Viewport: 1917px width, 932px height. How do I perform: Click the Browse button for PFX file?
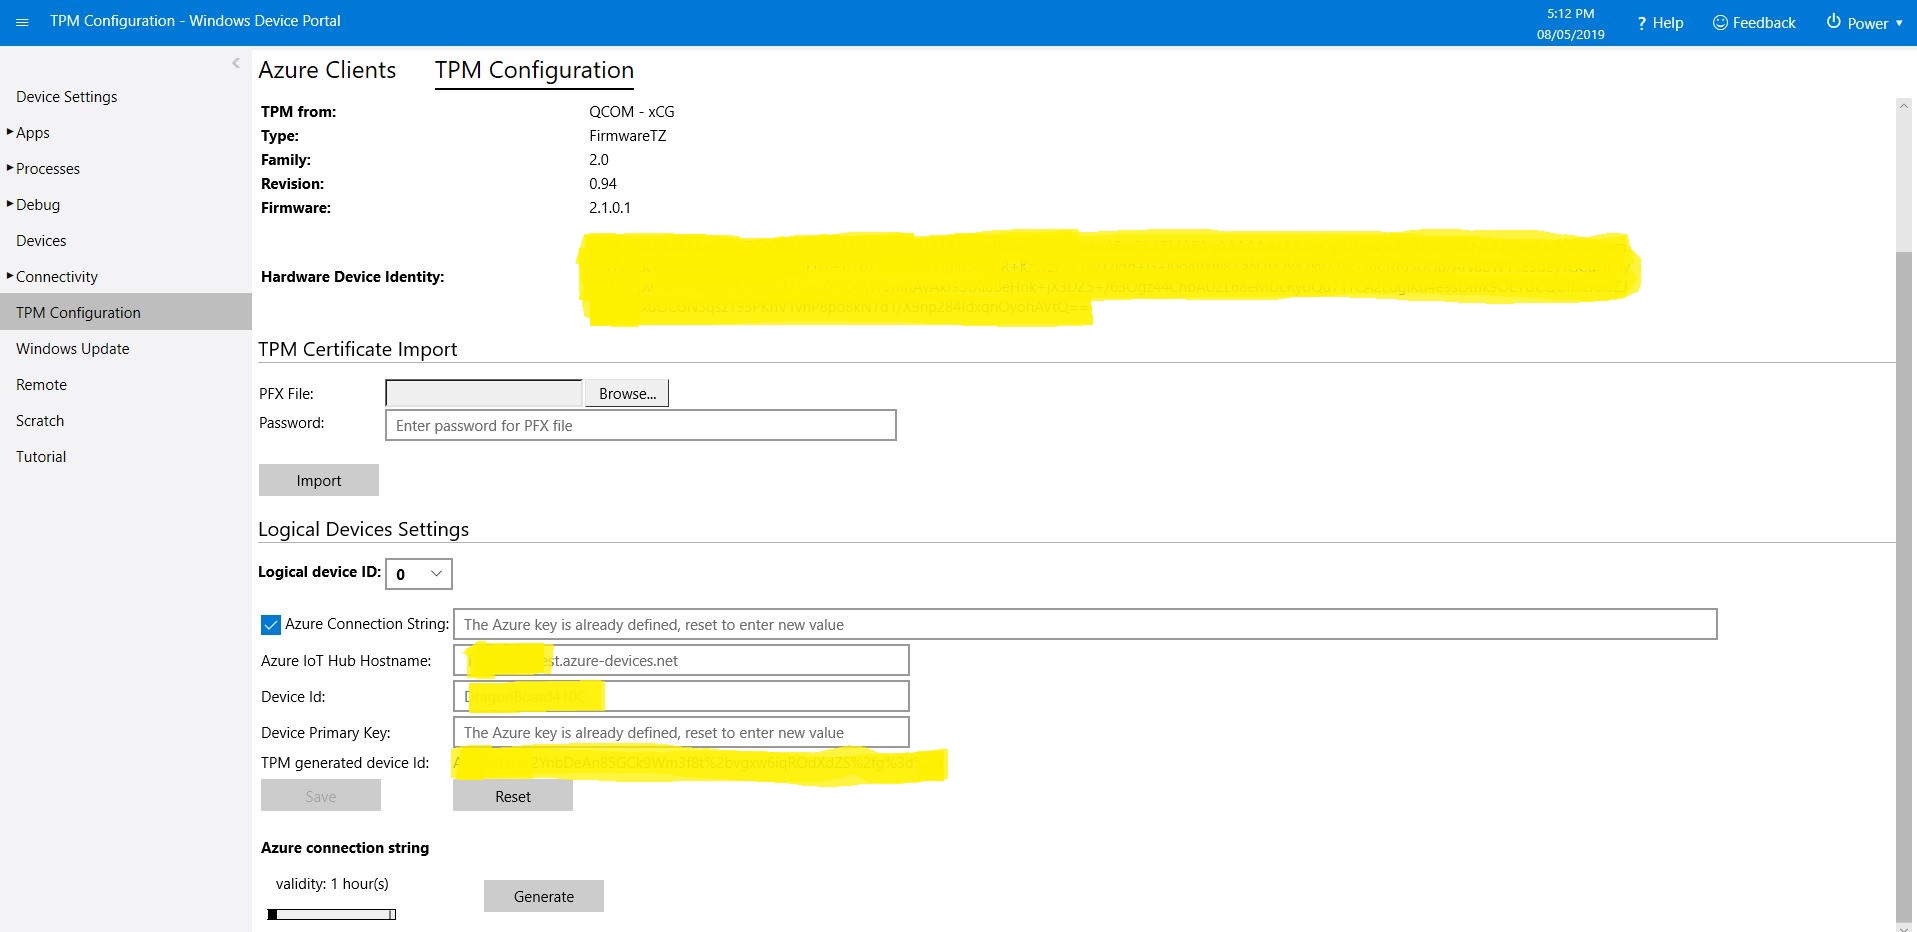tap(627, 394)
